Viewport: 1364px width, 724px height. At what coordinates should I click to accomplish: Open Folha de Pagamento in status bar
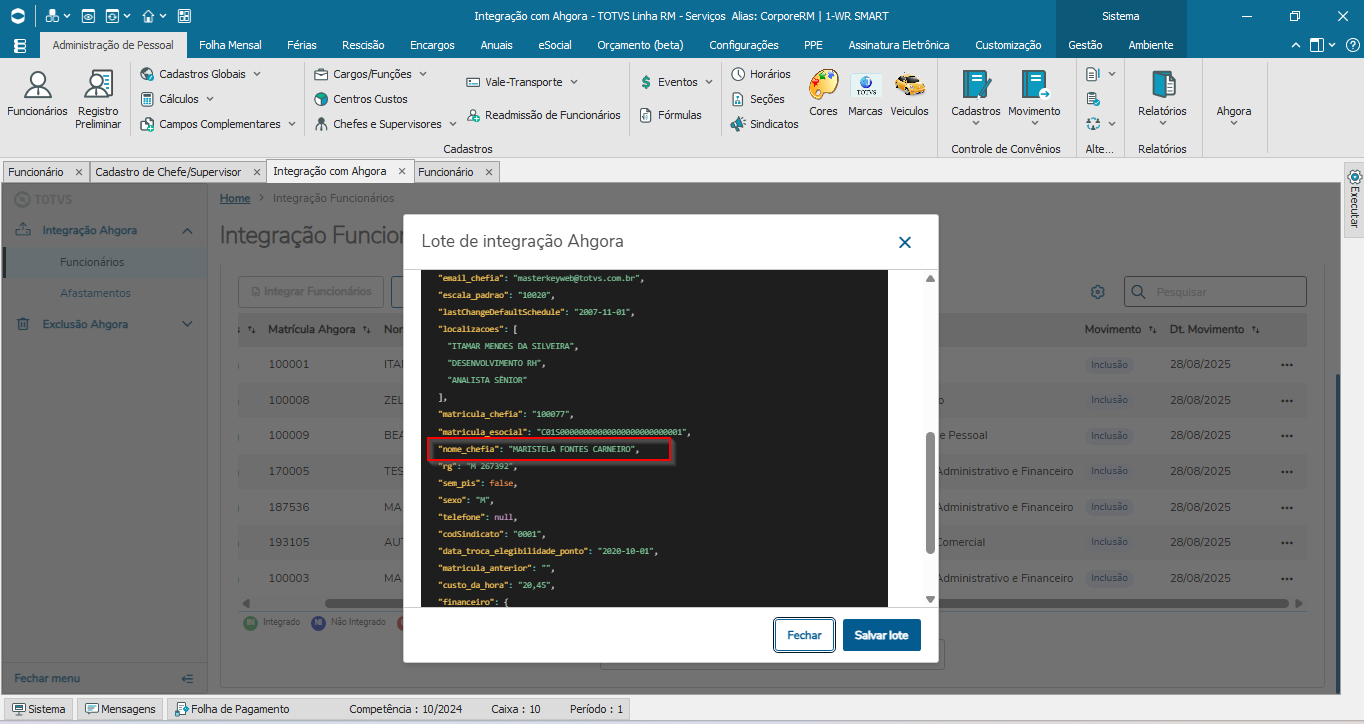click(232, 709)
